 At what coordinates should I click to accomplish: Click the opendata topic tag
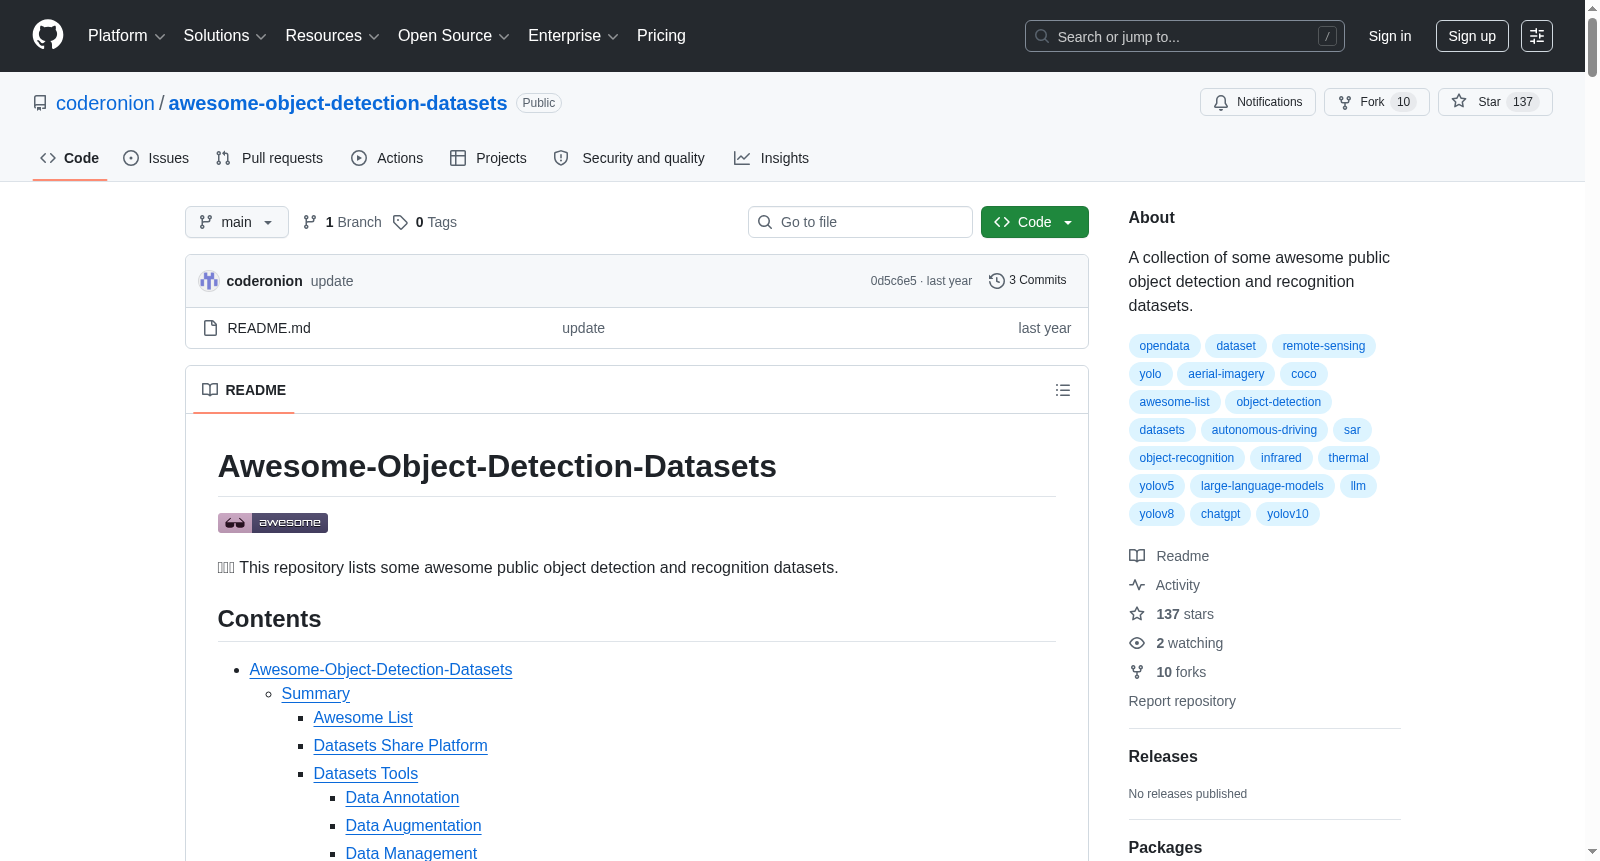click(x=1164, y=346)
